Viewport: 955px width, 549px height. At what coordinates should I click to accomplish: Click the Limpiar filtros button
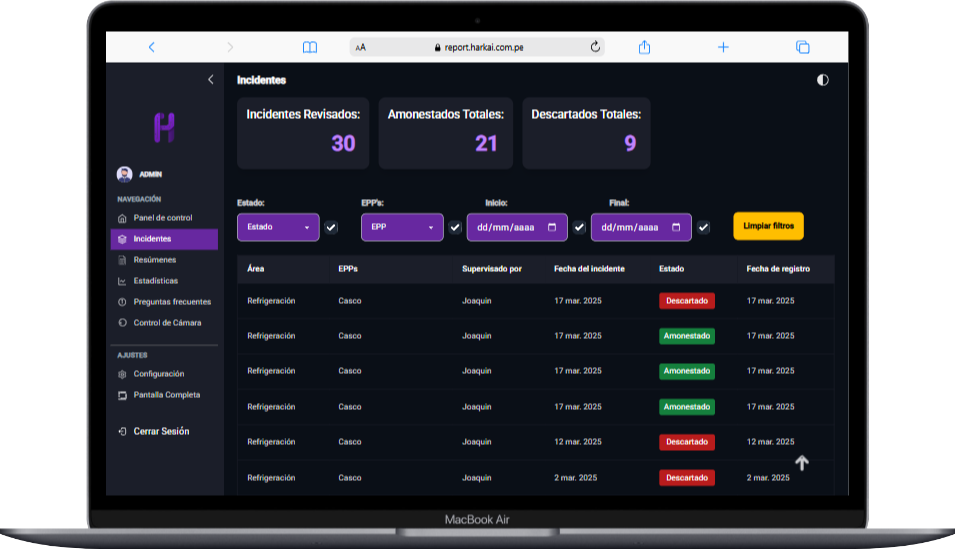(x=768, y=226)
